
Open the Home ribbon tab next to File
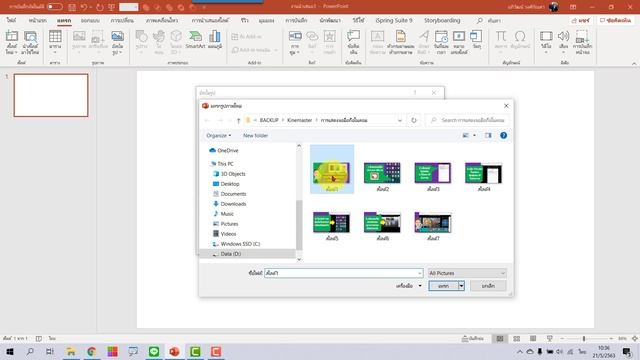point(38,20)
